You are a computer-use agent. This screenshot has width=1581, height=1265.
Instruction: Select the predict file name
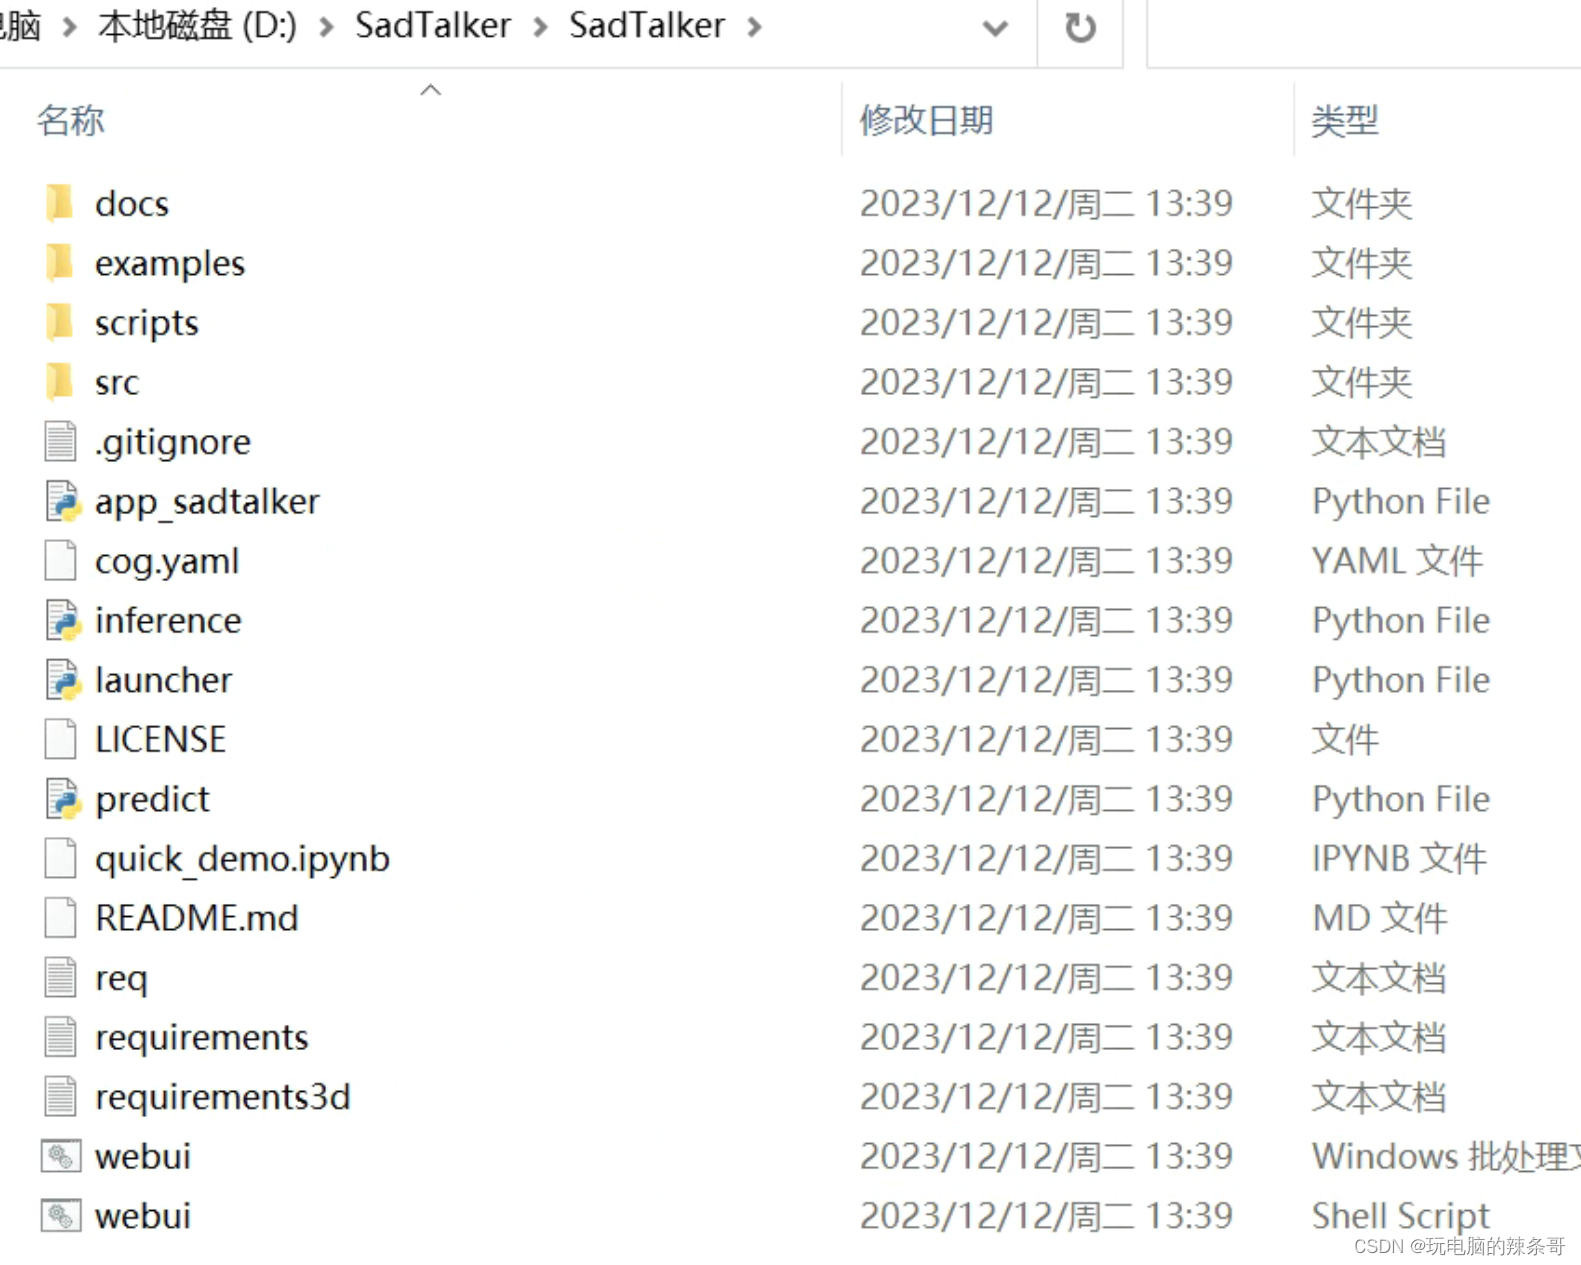coord(152,800)
